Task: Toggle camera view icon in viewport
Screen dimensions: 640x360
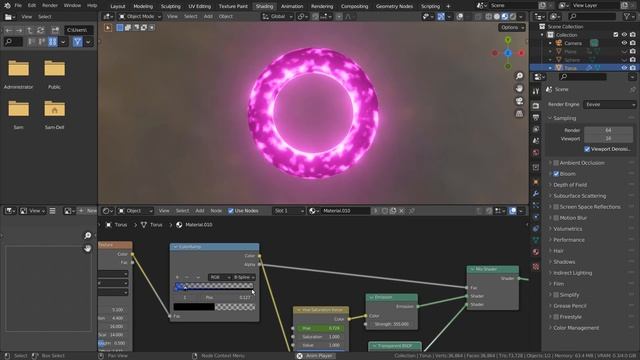Action: tap(519, 101)
